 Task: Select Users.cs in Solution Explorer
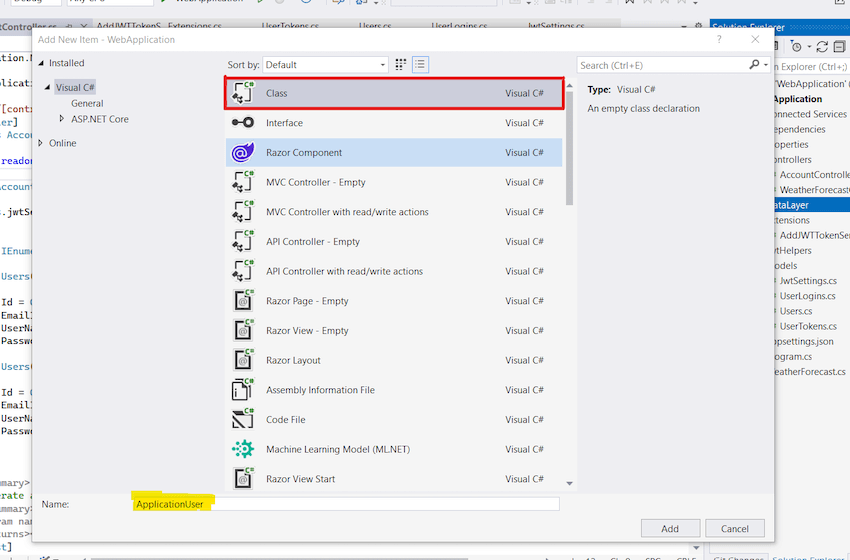796,311
